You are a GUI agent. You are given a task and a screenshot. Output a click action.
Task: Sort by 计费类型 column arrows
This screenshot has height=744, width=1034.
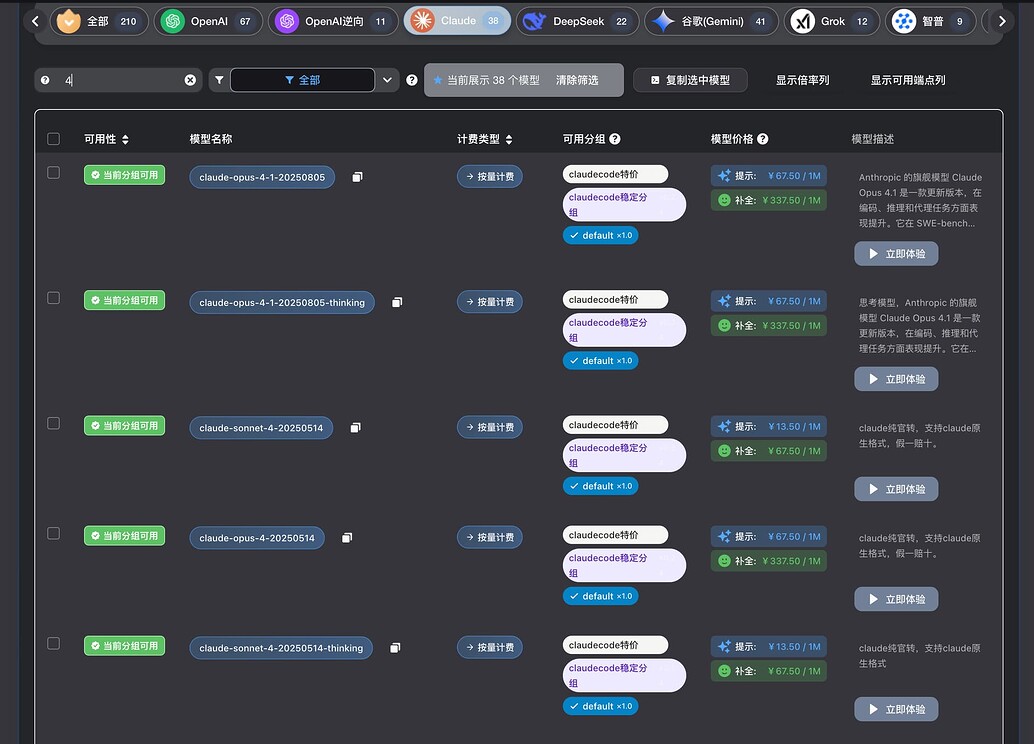click(509, 139)
